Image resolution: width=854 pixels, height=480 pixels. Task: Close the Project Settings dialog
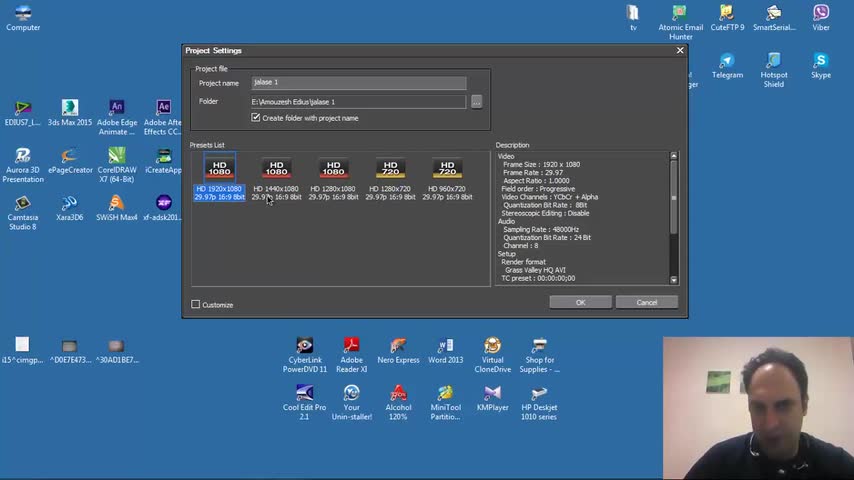point(680,50)
